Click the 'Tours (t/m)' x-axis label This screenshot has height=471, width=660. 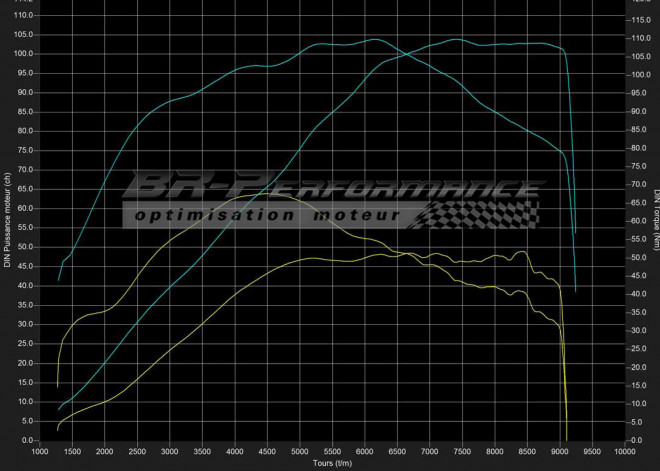332,464
